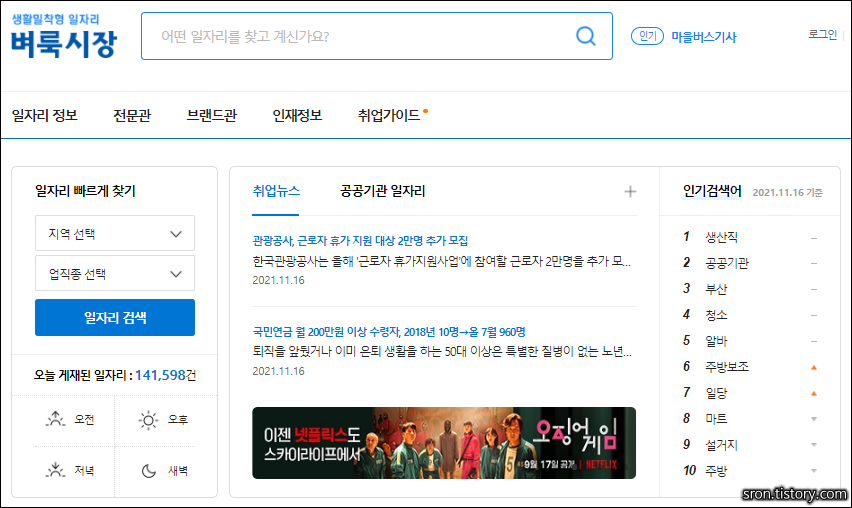This screenshot has width=852, height=508.
Task: Click popular keyword 공공기관
Action: pyautogui.click(x=726, y=263)
